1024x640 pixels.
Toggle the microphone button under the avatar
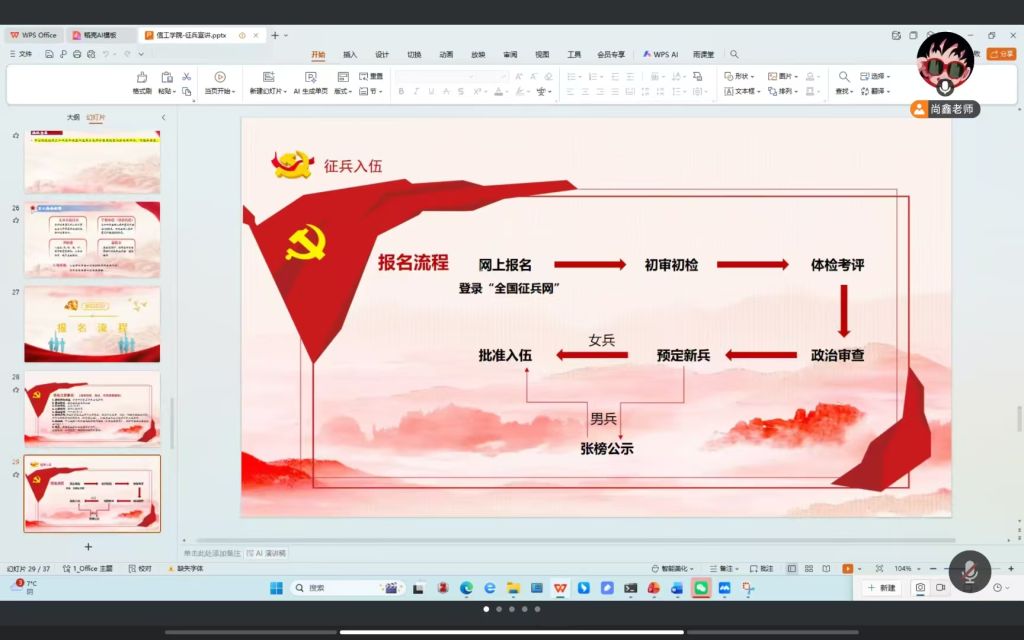pos(944,88)
